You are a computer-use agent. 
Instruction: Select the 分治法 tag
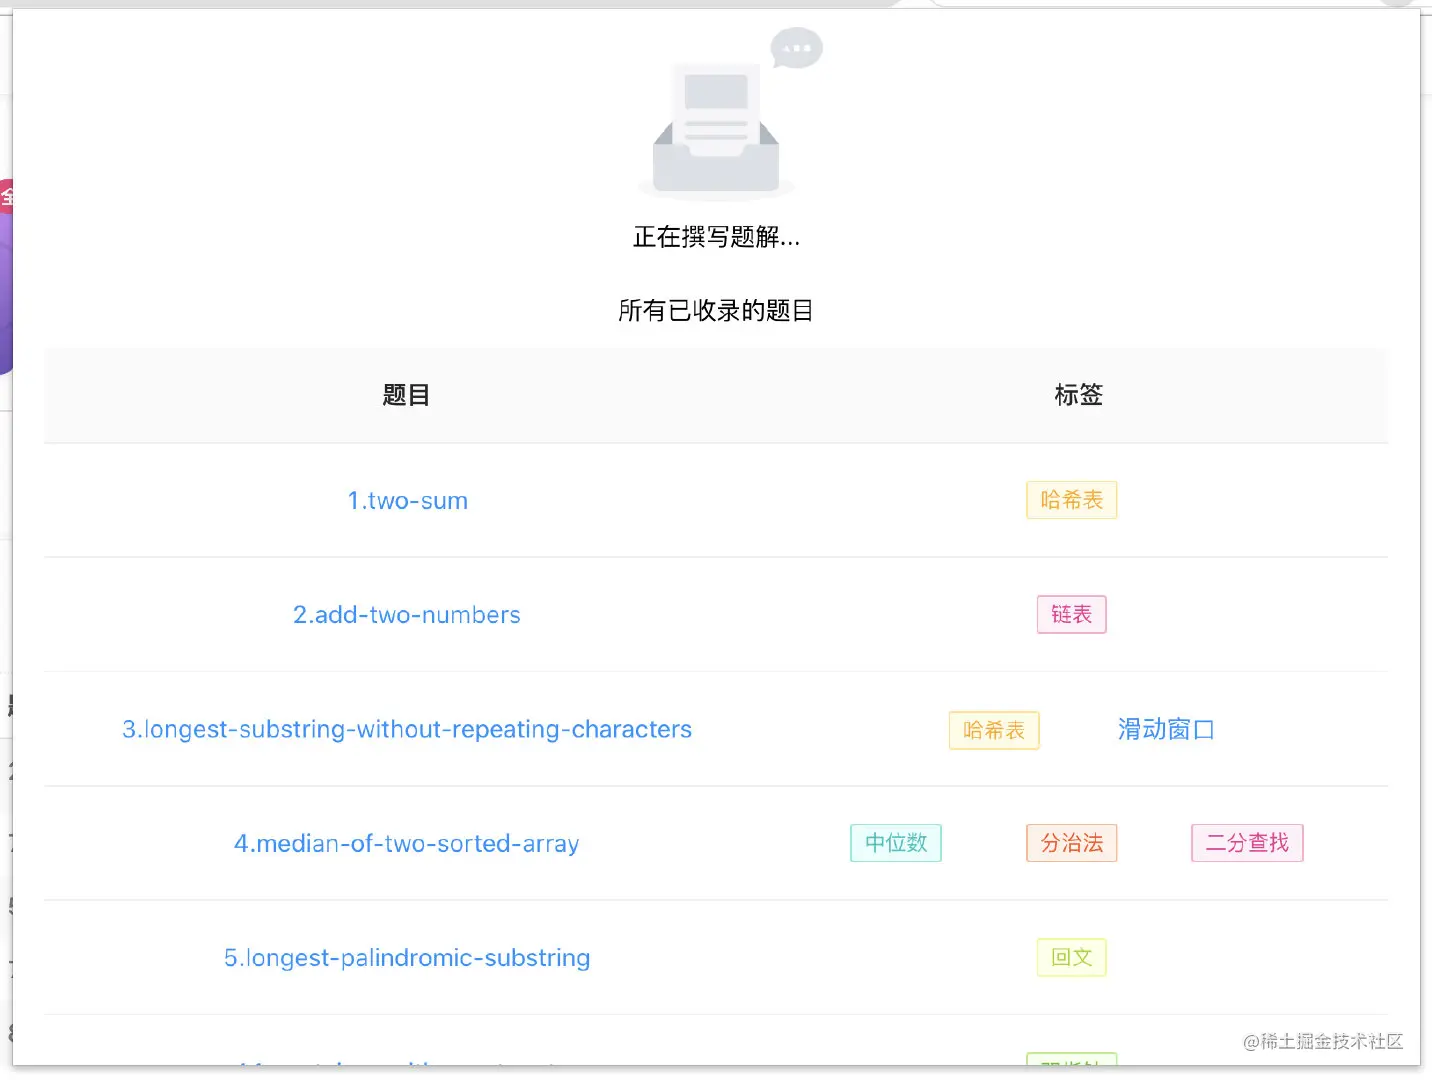point(1071,843)
